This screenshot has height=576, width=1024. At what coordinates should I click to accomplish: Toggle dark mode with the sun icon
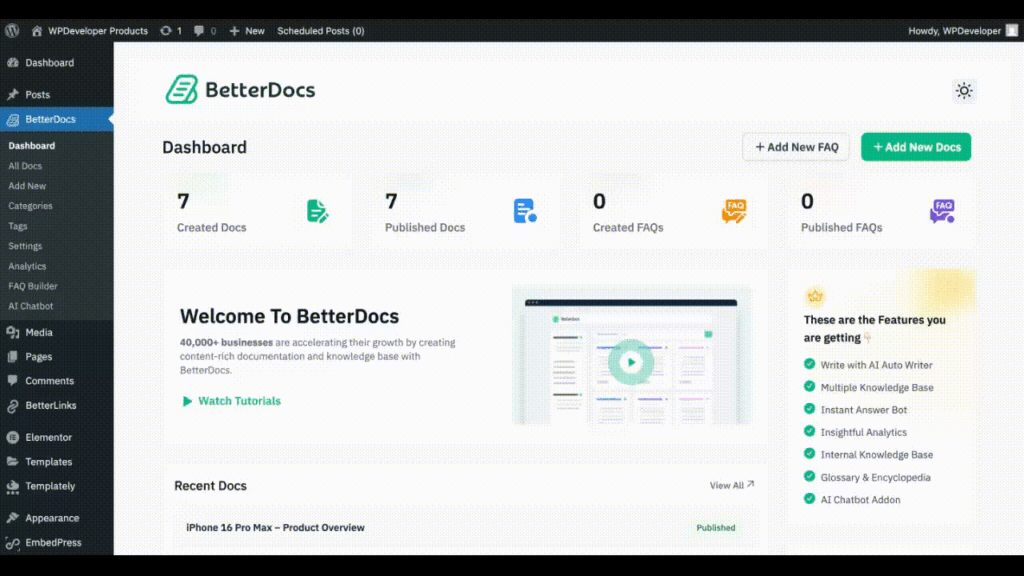963,90
